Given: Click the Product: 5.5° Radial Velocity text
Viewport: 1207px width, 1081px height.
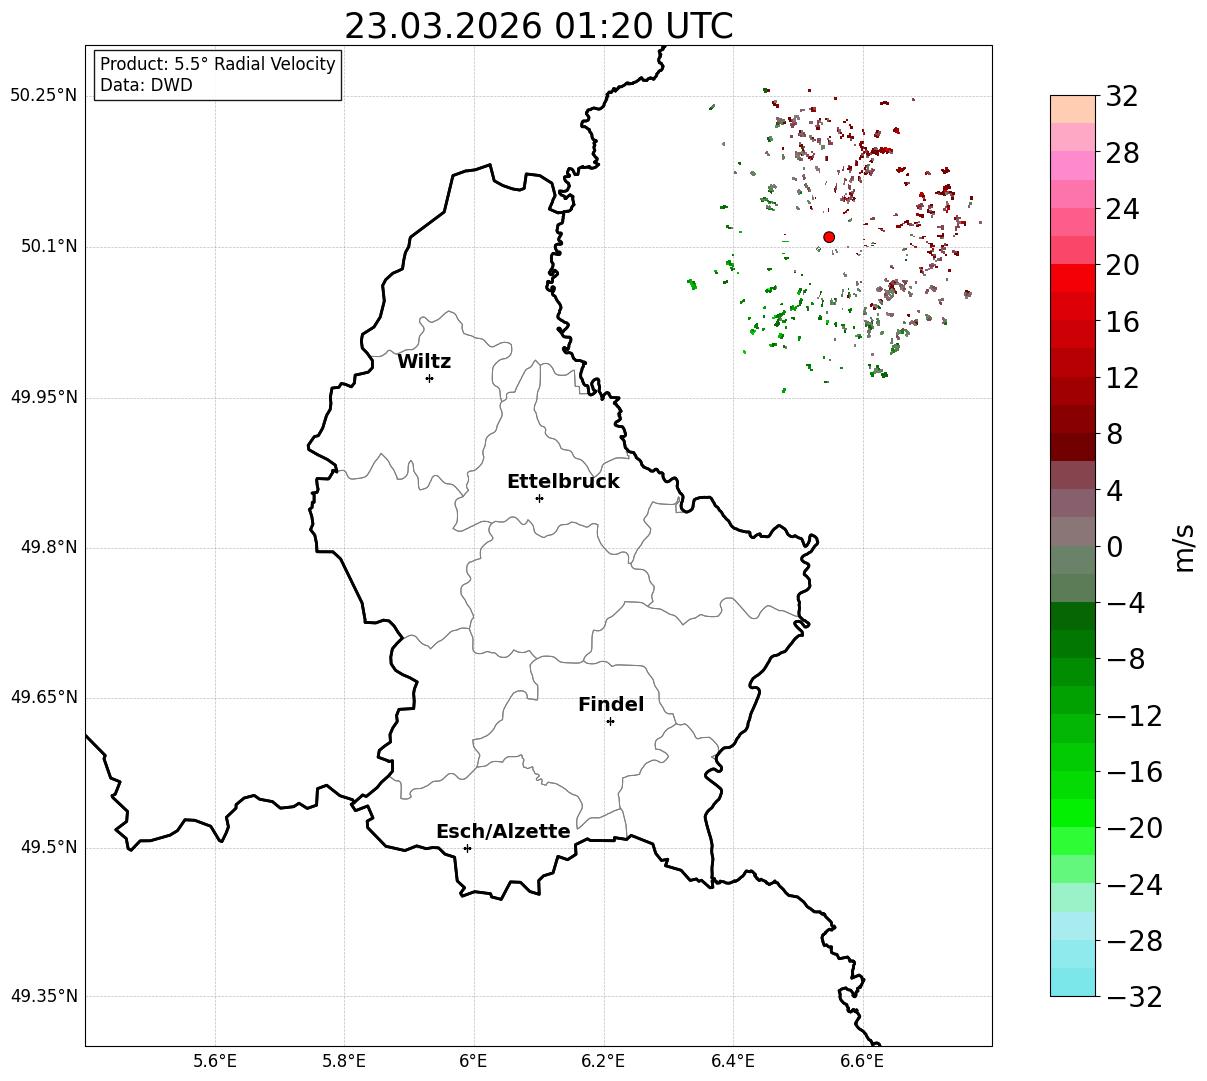Looking at the screenshot, I should click(218, 64).
